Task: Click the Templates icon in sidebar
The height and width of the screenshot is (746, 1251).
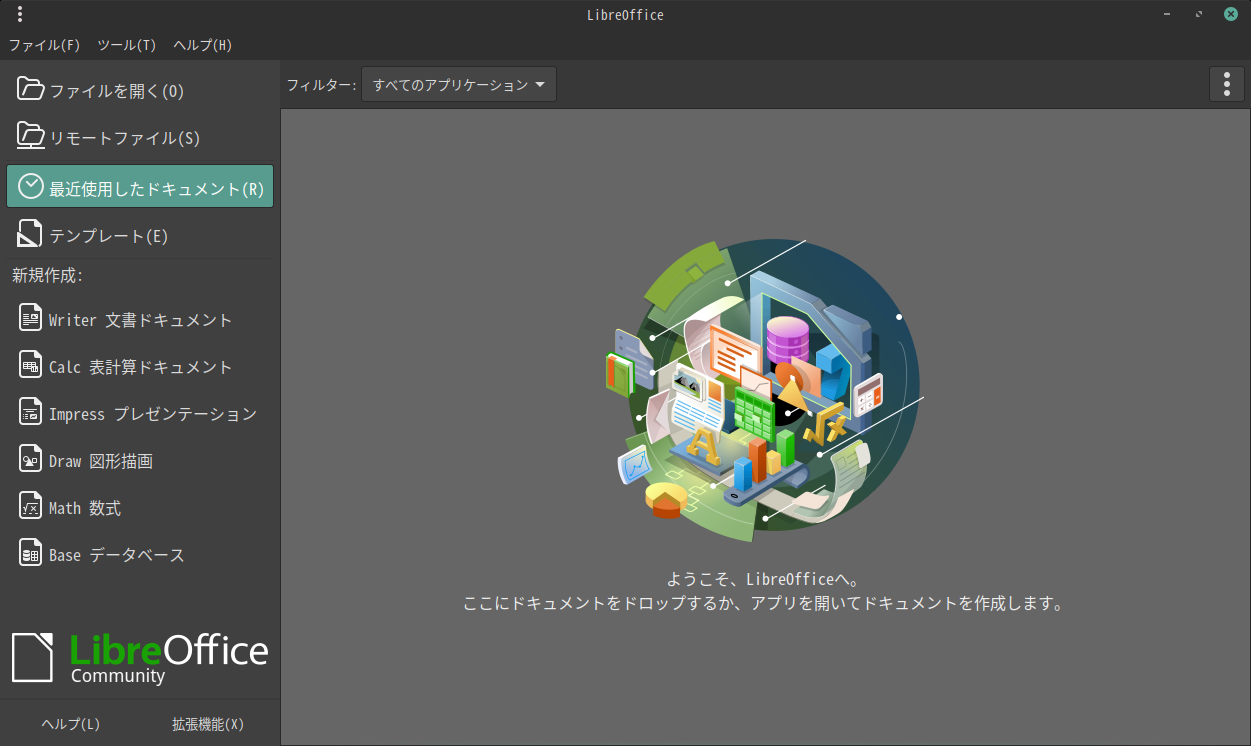Action: tap(31, 234)
